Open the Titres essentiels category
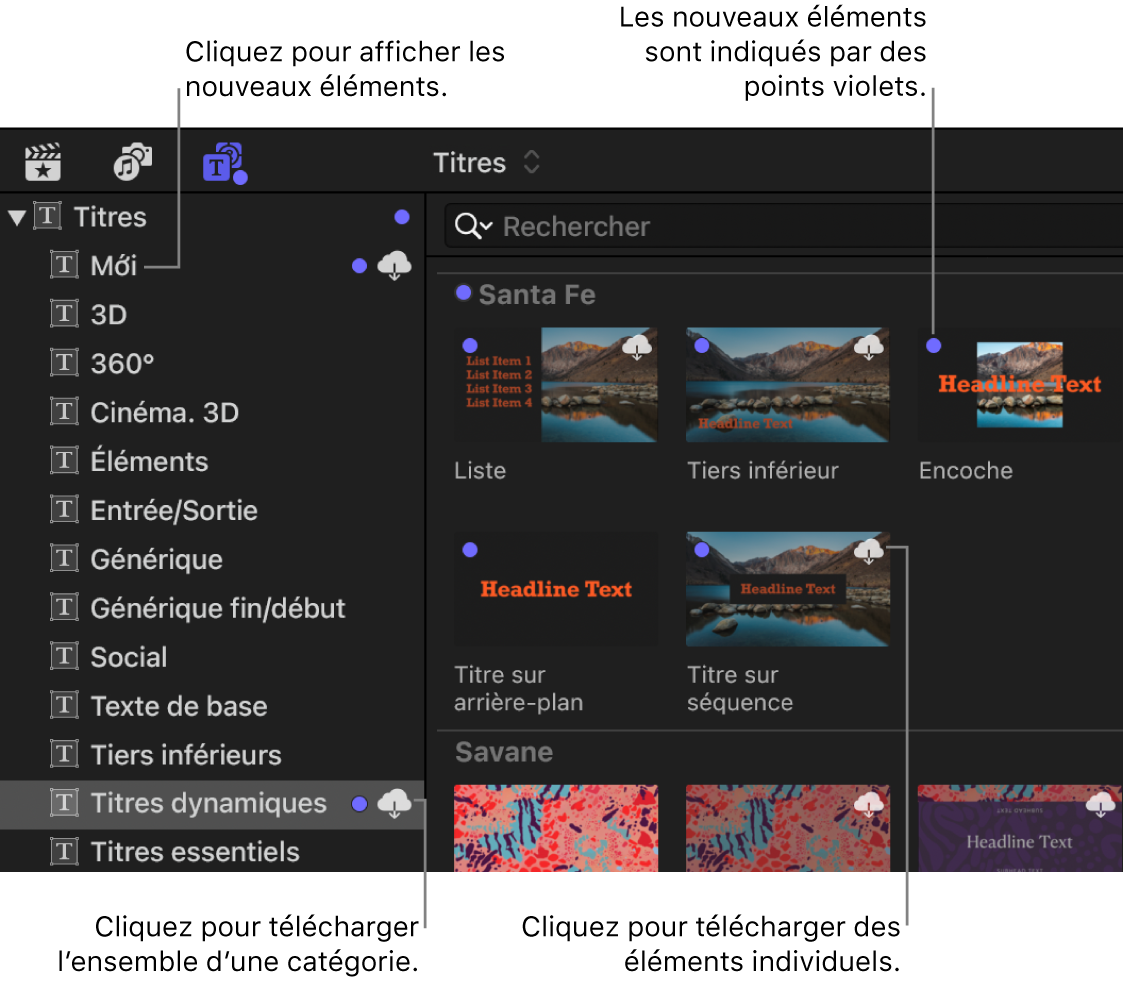1123x982 pixels. [194, 852]
